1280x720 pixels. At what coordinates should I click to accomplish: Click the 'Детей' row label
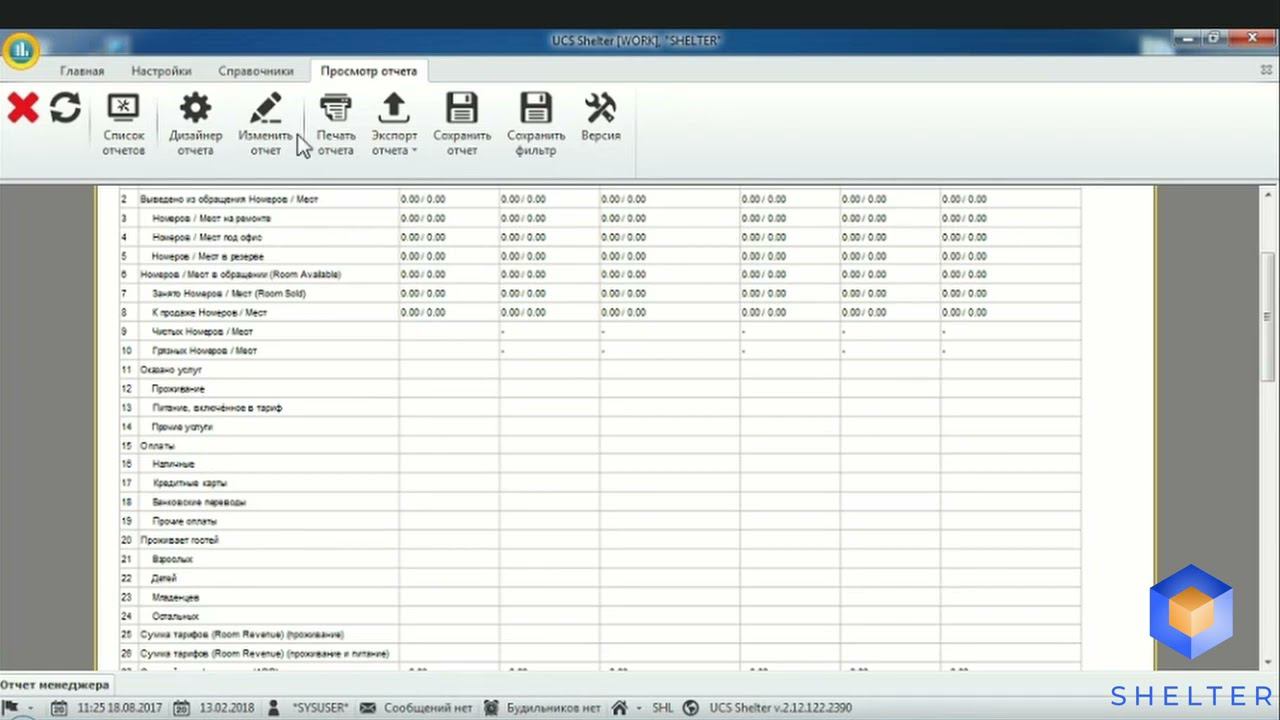pyautogui.click(x=164, y=578)
